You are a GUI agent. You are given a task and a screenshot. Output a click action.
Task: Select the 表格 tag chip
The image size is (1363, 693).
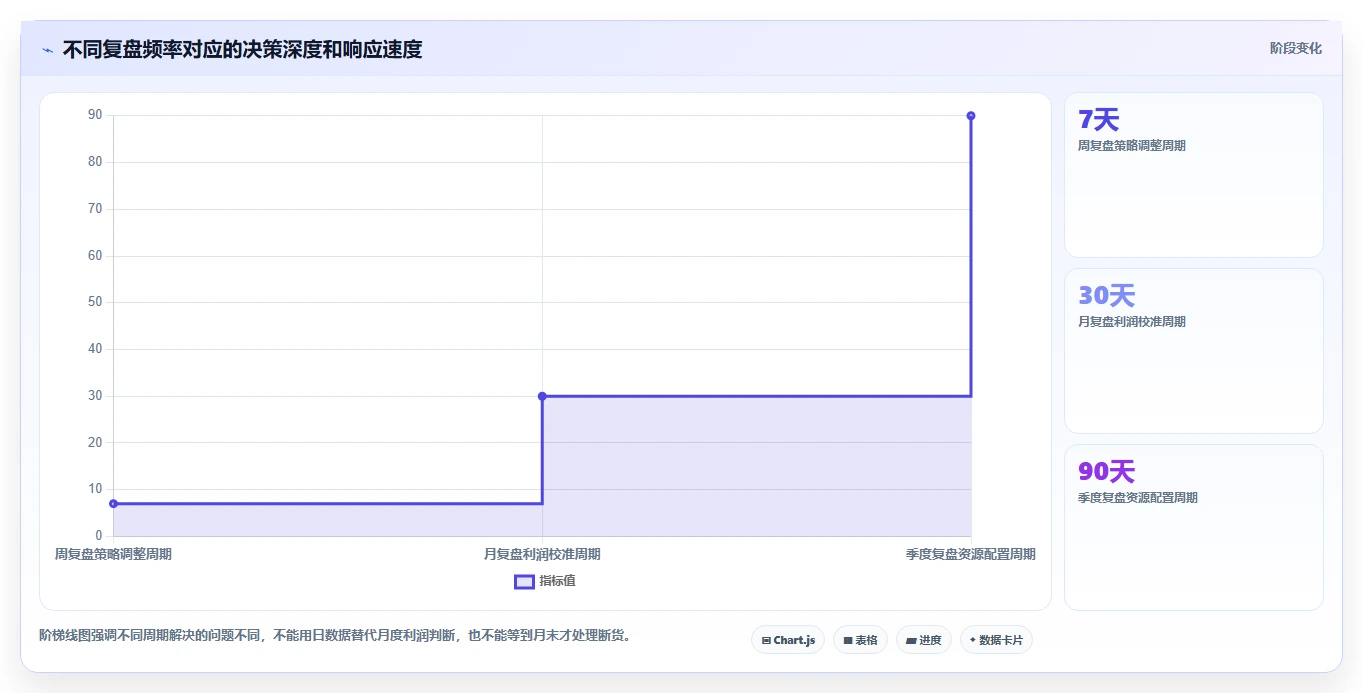point(860,640)
